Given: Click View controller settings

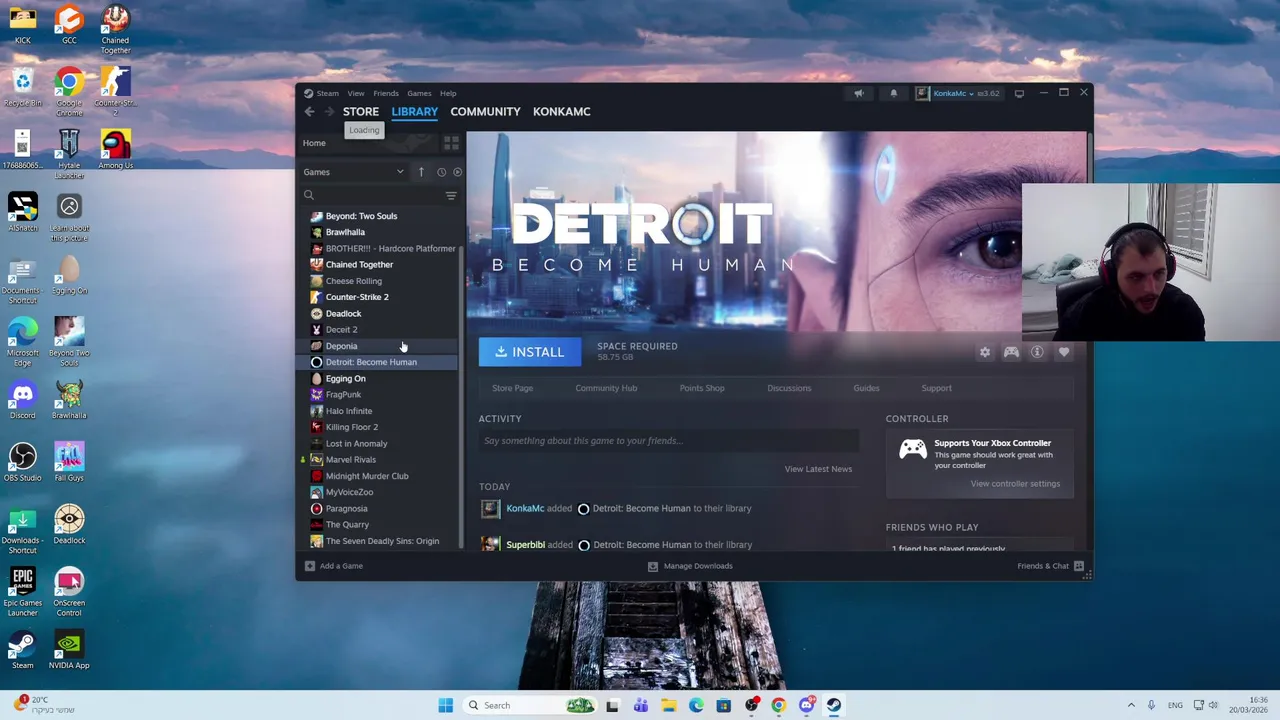Looking at the screenshot, I should [x=1015, y=484].
